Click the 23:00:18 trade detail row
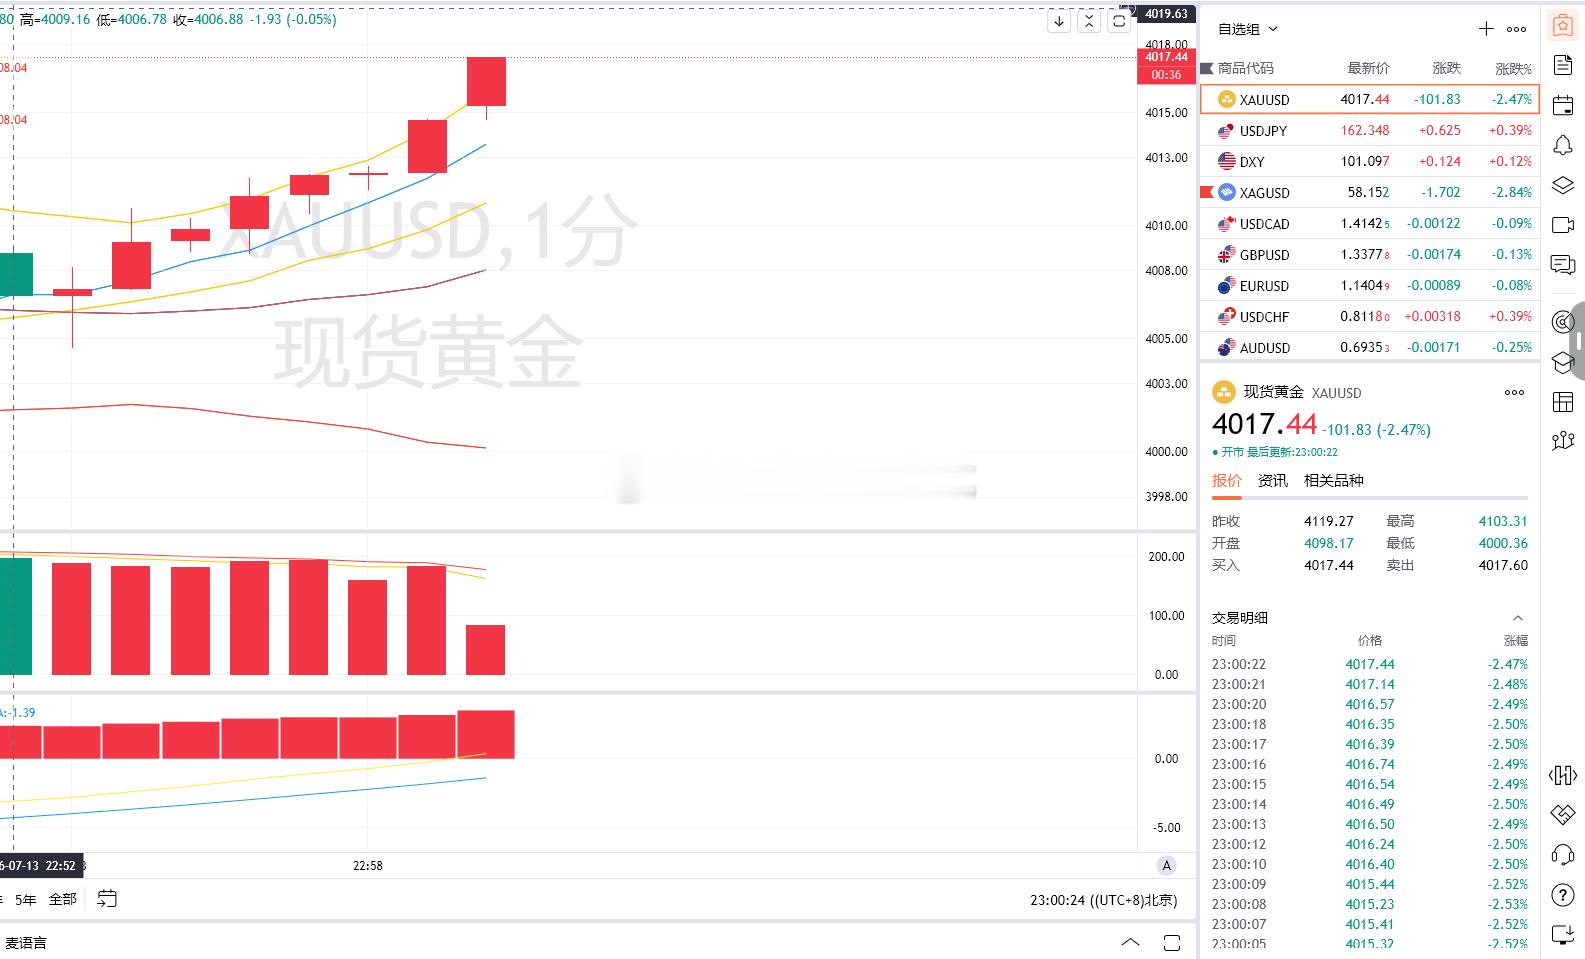This screenshot has height=959, width=1585. 1369,724
